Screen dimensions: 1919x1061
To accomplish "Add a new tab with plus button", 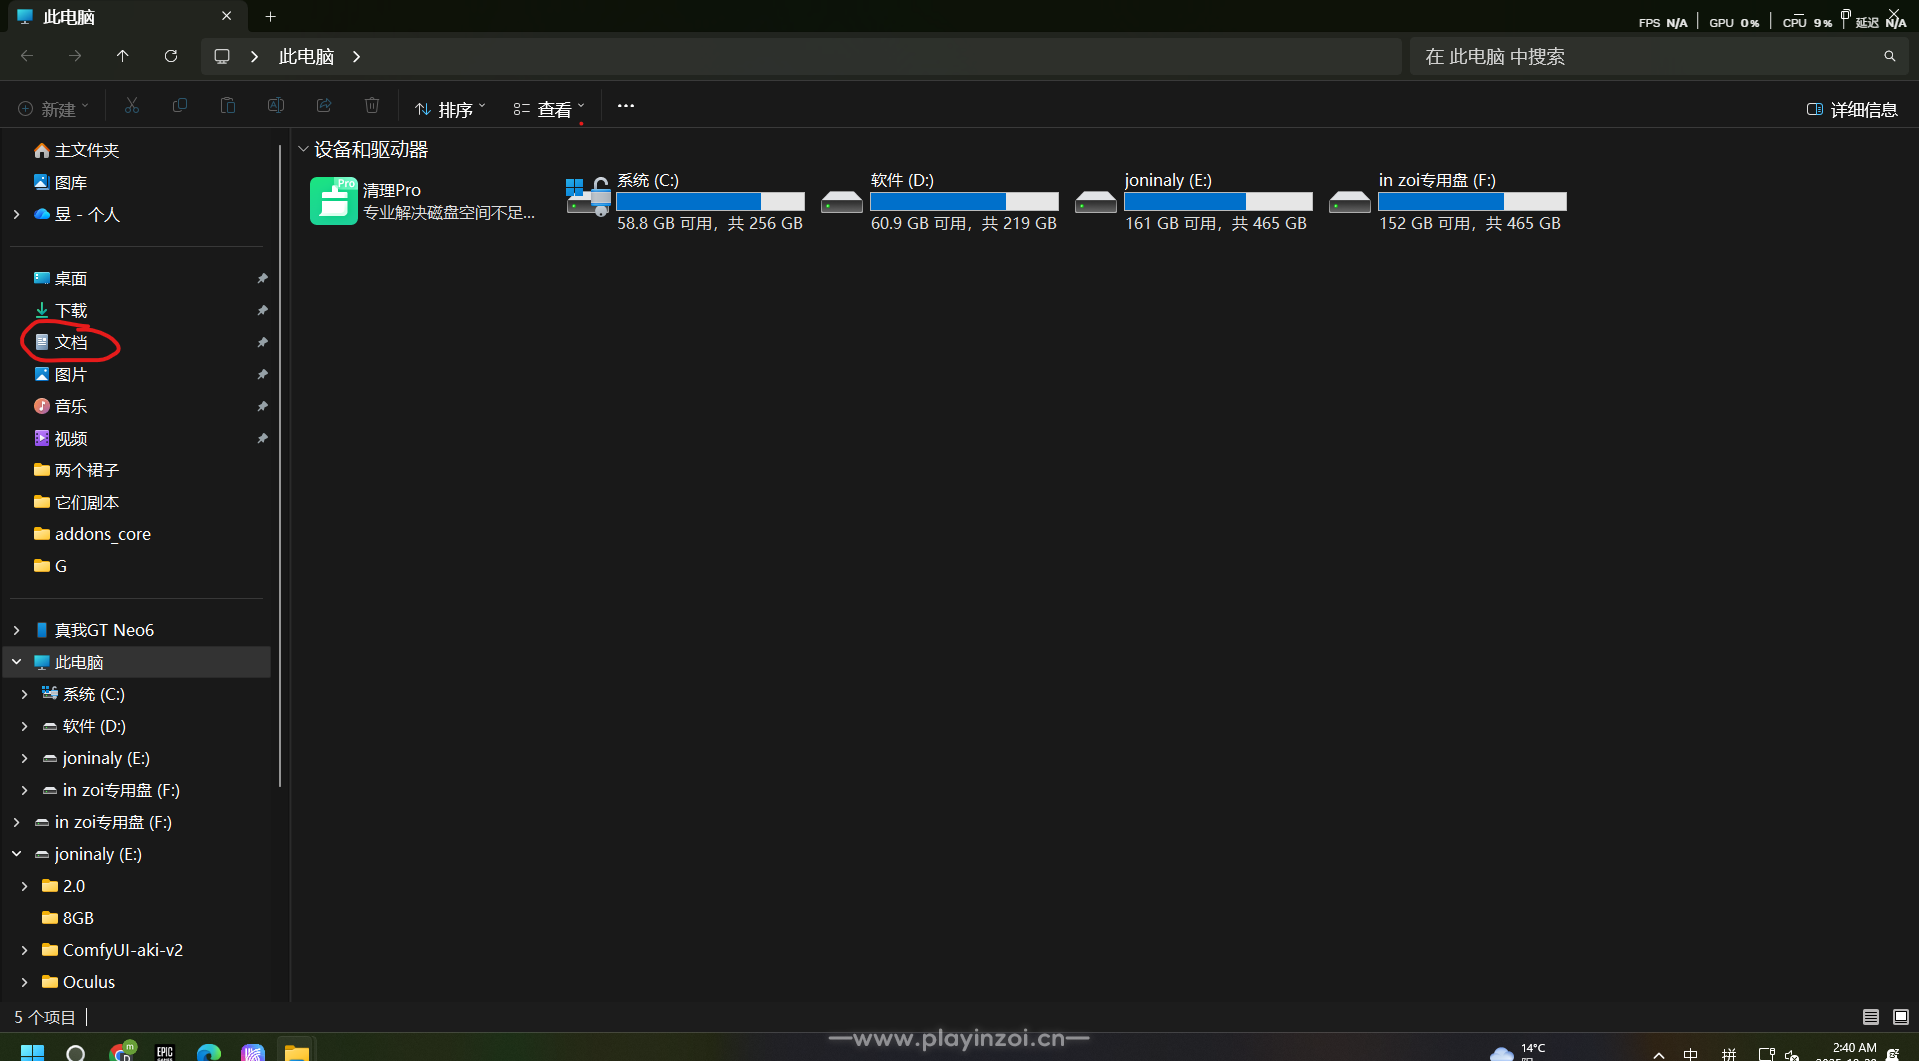I will pyautogui.click(x=270, y=16).
